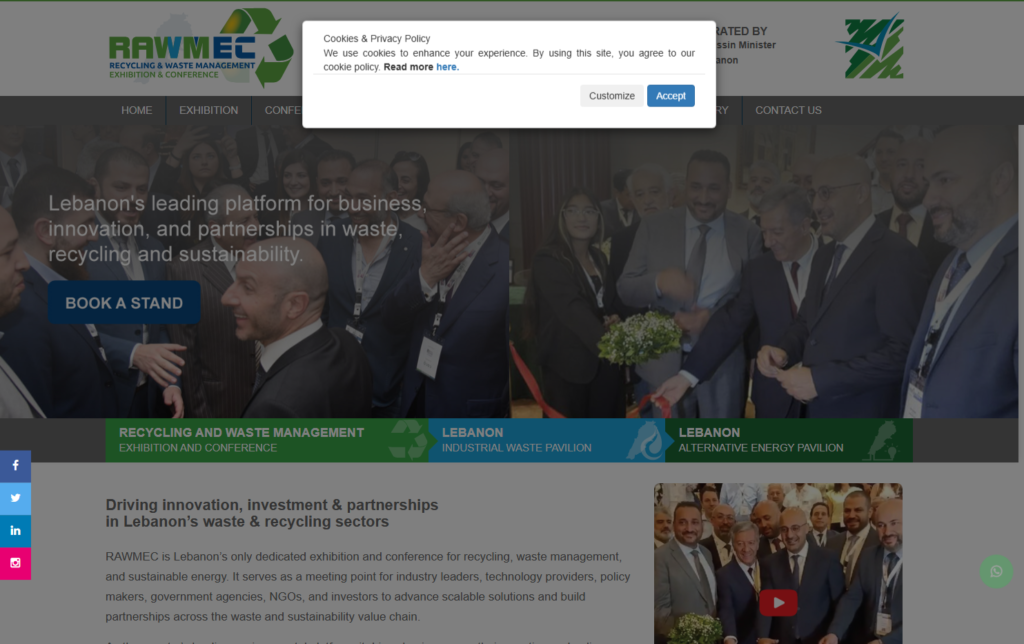Select Recycling and Waste Management exhibition banner
Image resolution: width=1024 pixels, height=644 pixels.
(x=266, y=440)
